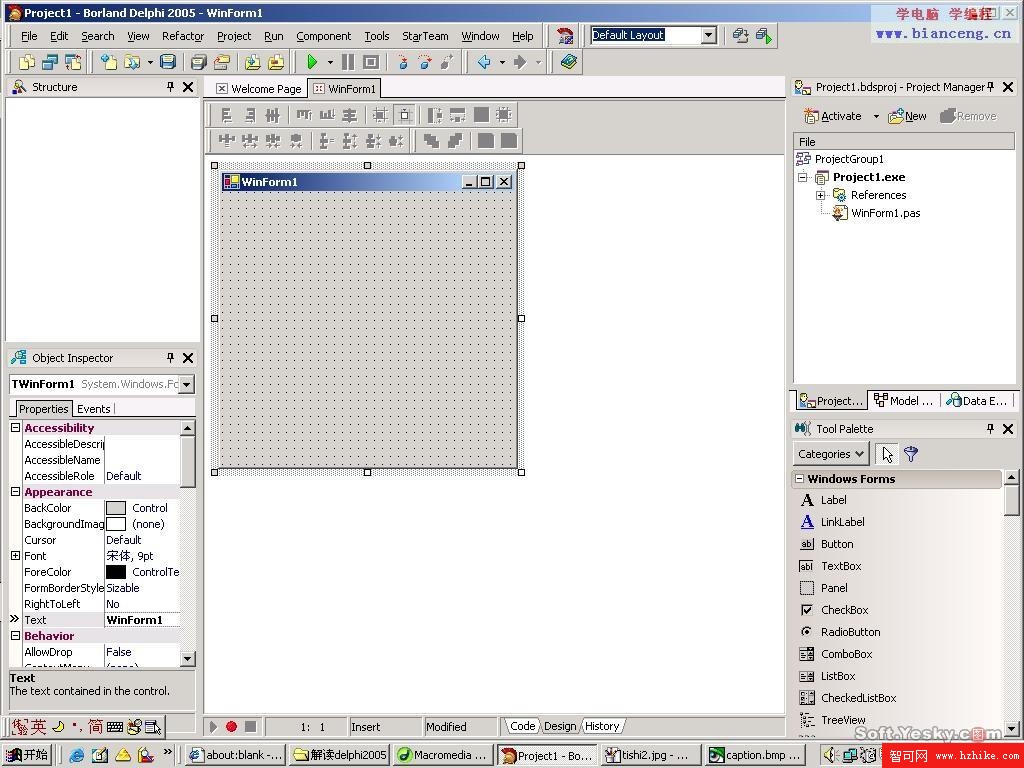
Task: Open the Macromedia taskbar button
Action: click(442, 755)
